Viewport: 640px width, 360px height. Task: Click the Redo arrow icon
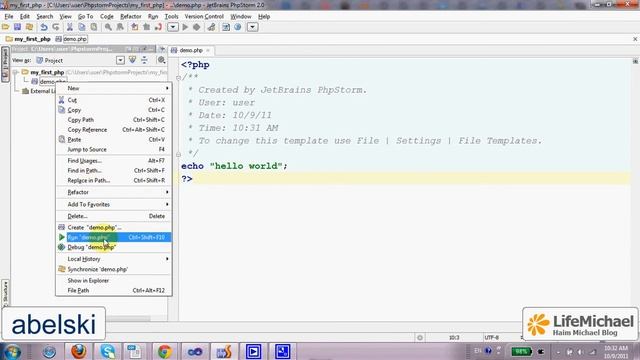(56, 27)
